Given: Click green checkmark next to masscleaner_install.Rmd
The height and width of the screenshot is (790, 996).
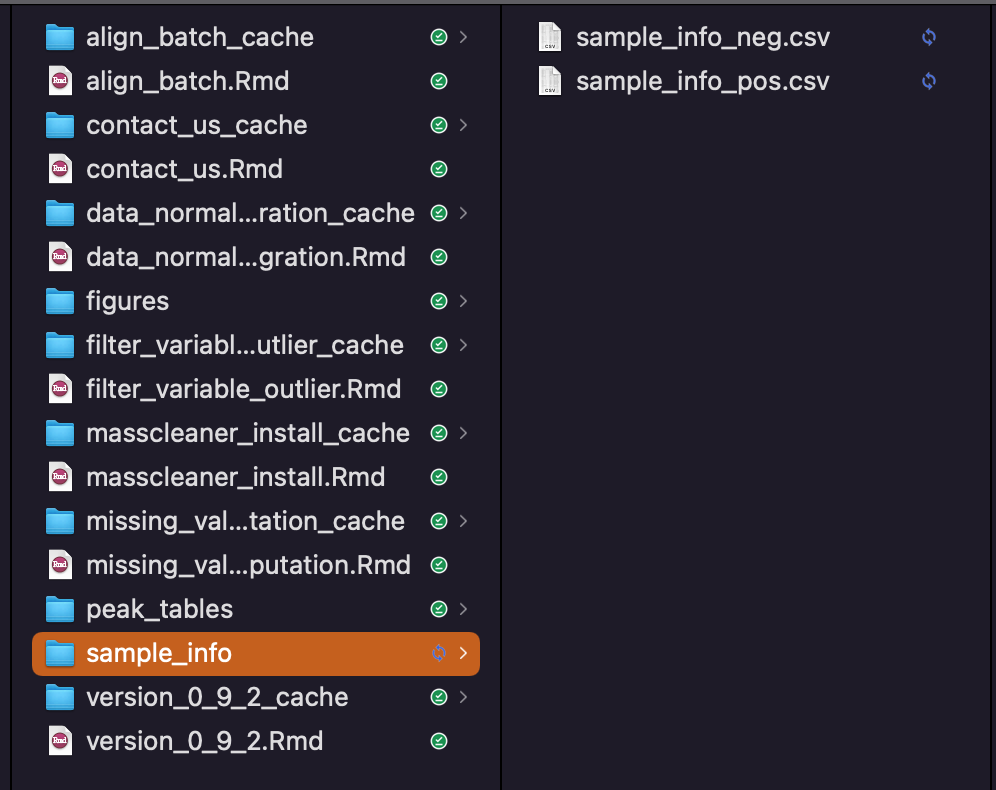Looking at the screenshot, I should tap(439, 477).
